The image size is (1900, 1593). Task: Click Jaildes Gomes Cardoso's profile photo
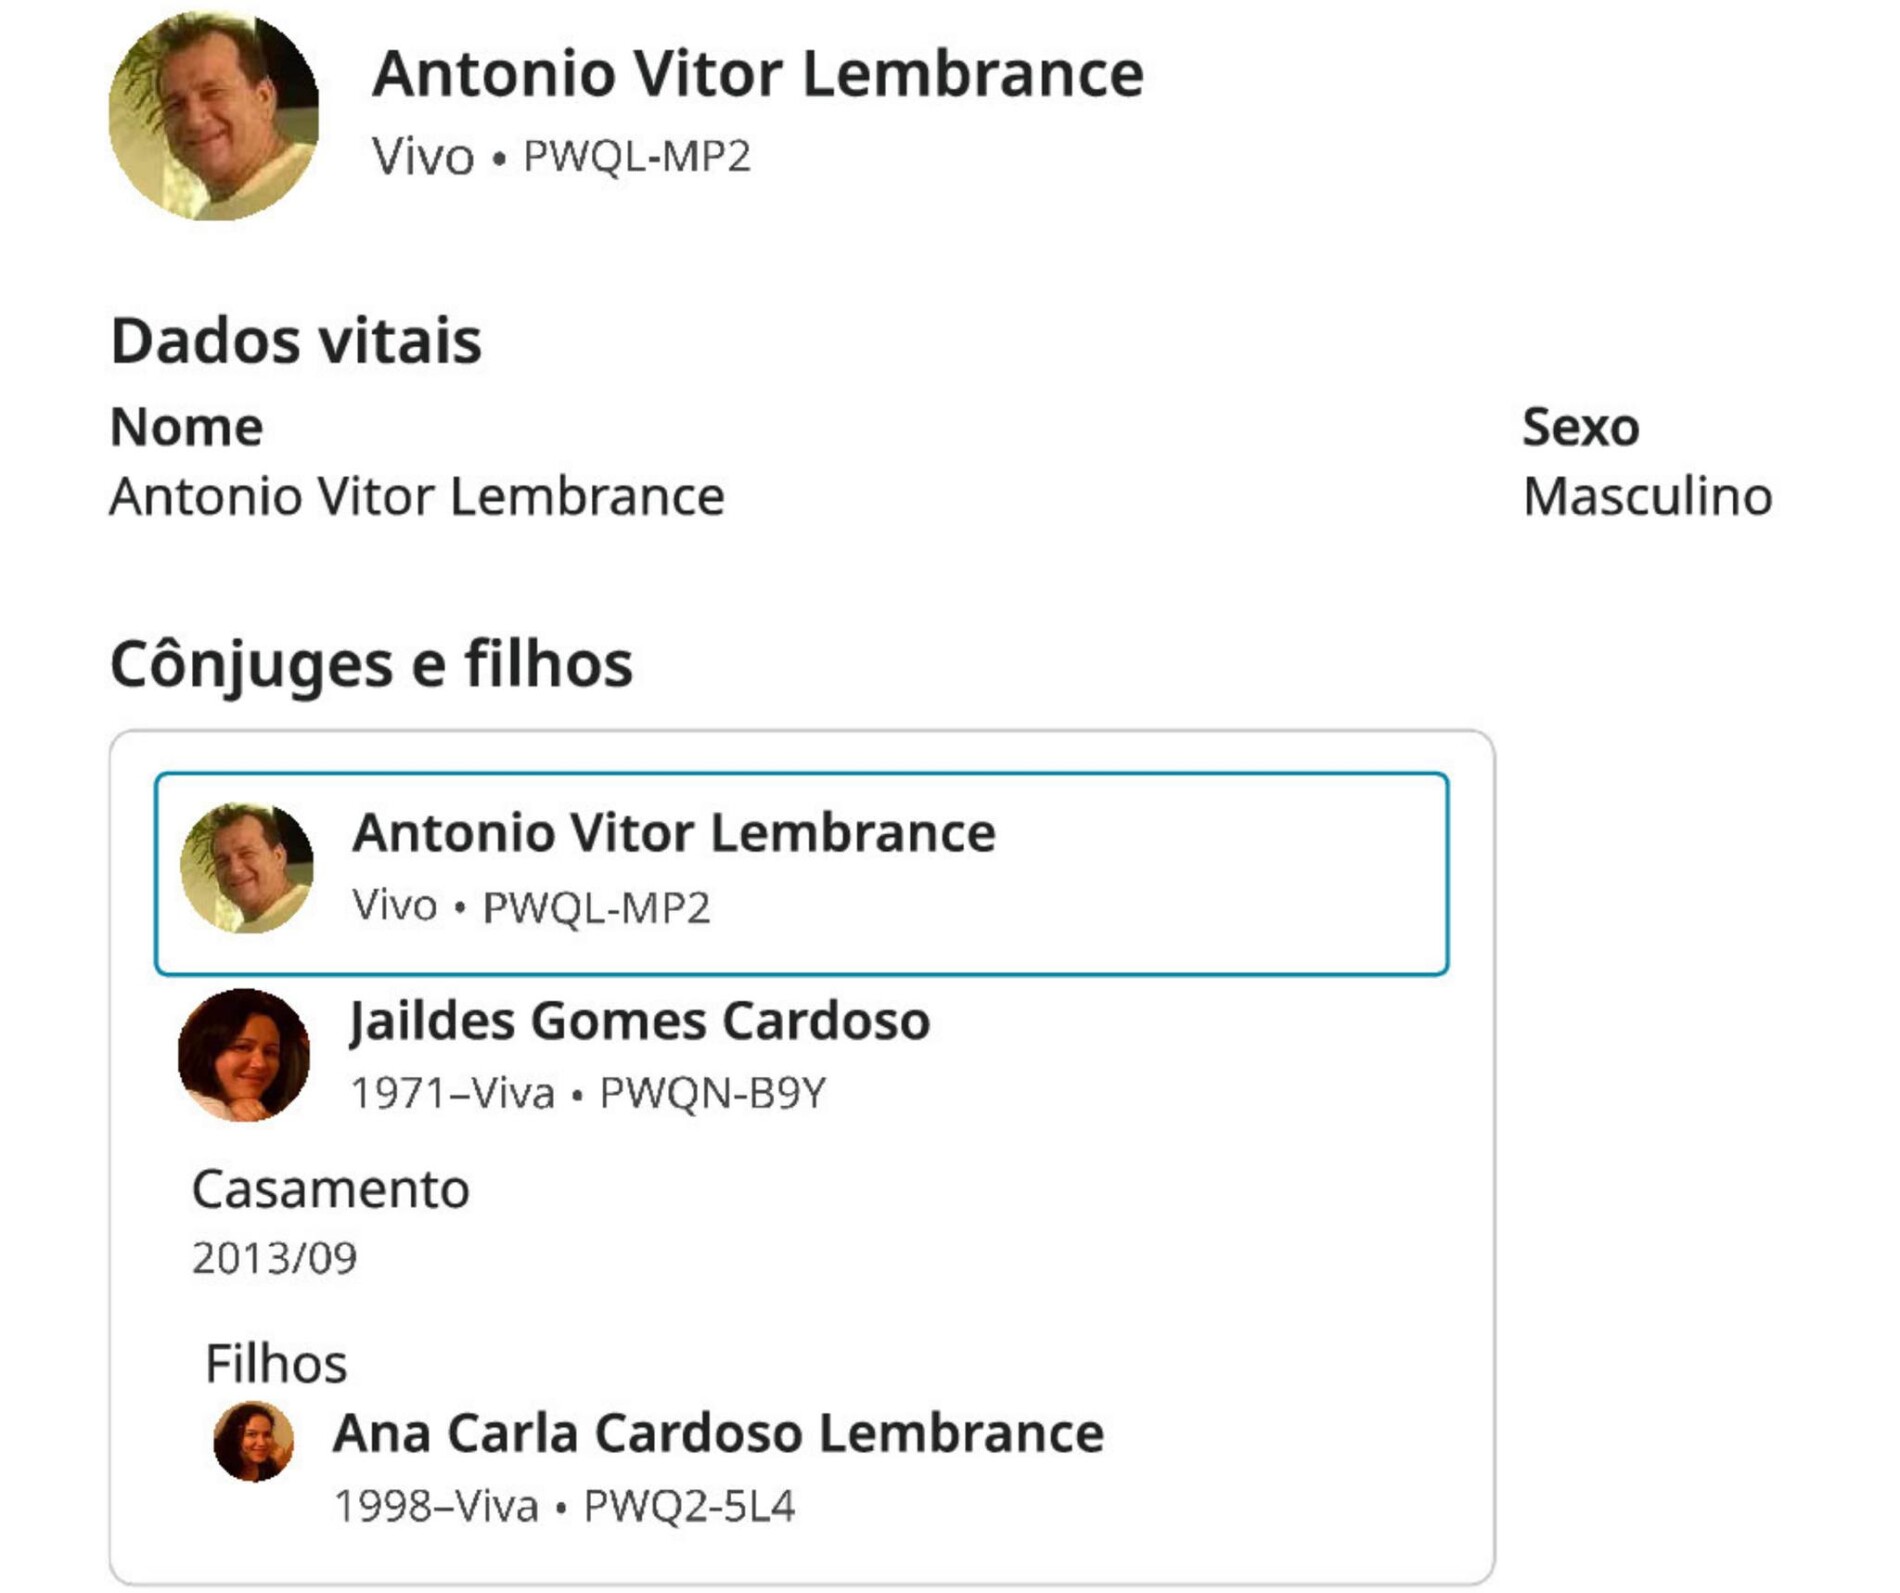(244, 1055)
